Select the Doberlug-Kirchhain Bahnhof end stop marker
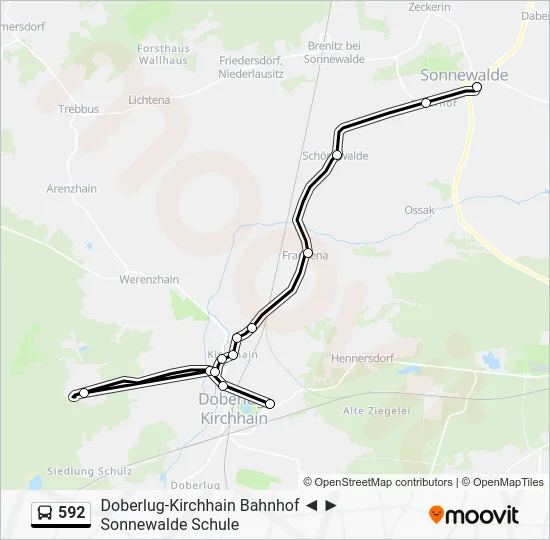This screenshot has width=550, height=540. click(270, 404)
